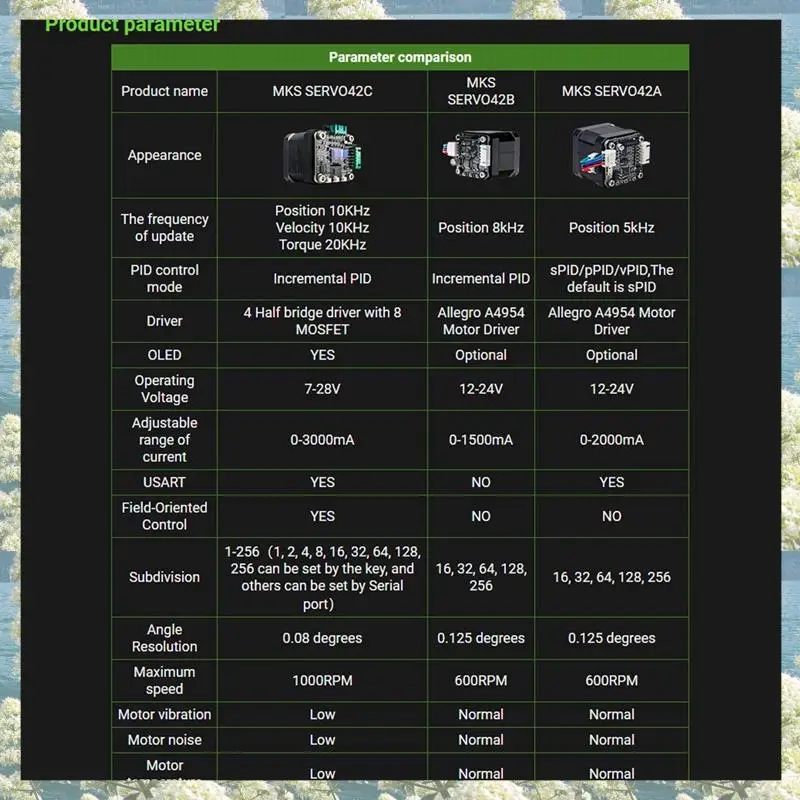Click the USART 'NO' value for SERVO42B

(x=481, y=482)
